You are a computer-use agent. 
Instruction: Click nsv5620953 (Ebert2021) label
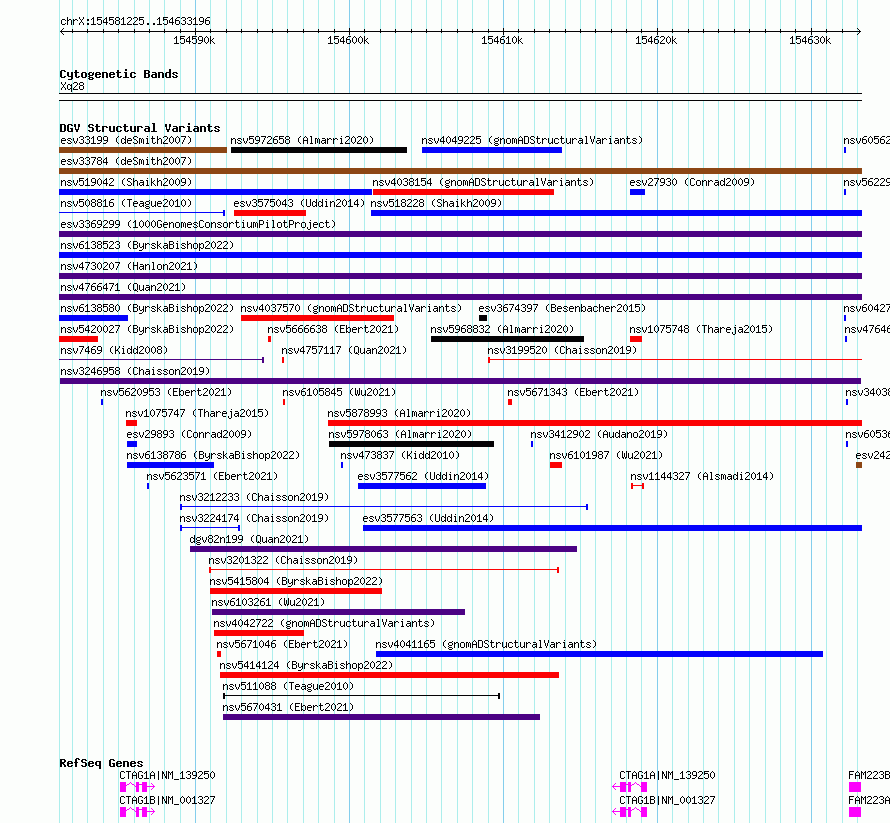(x=166, y=392)
